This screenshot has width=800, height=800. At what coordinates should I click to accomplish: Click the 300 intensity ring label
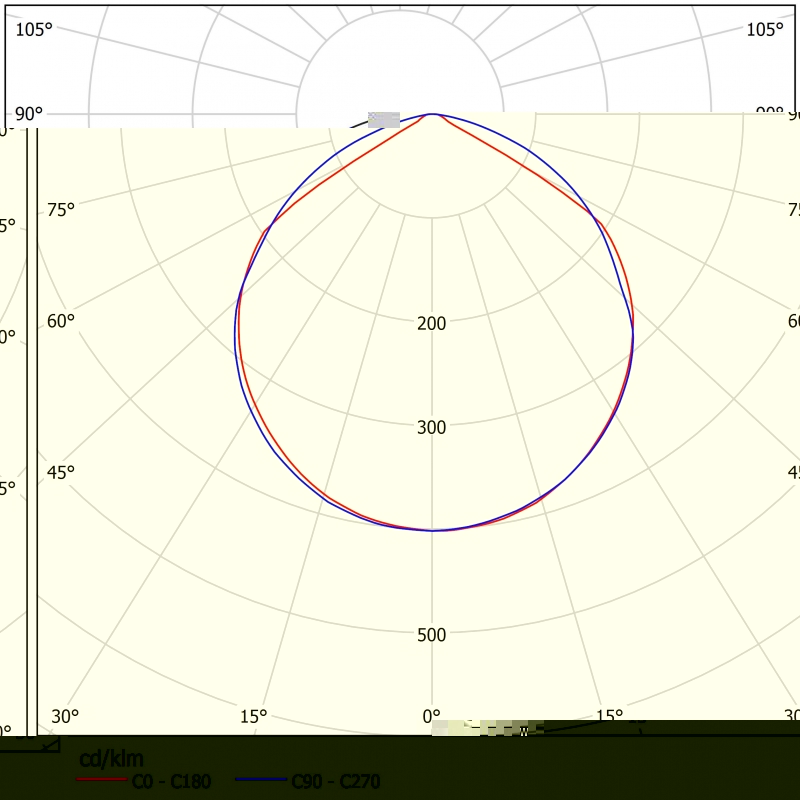432,428
